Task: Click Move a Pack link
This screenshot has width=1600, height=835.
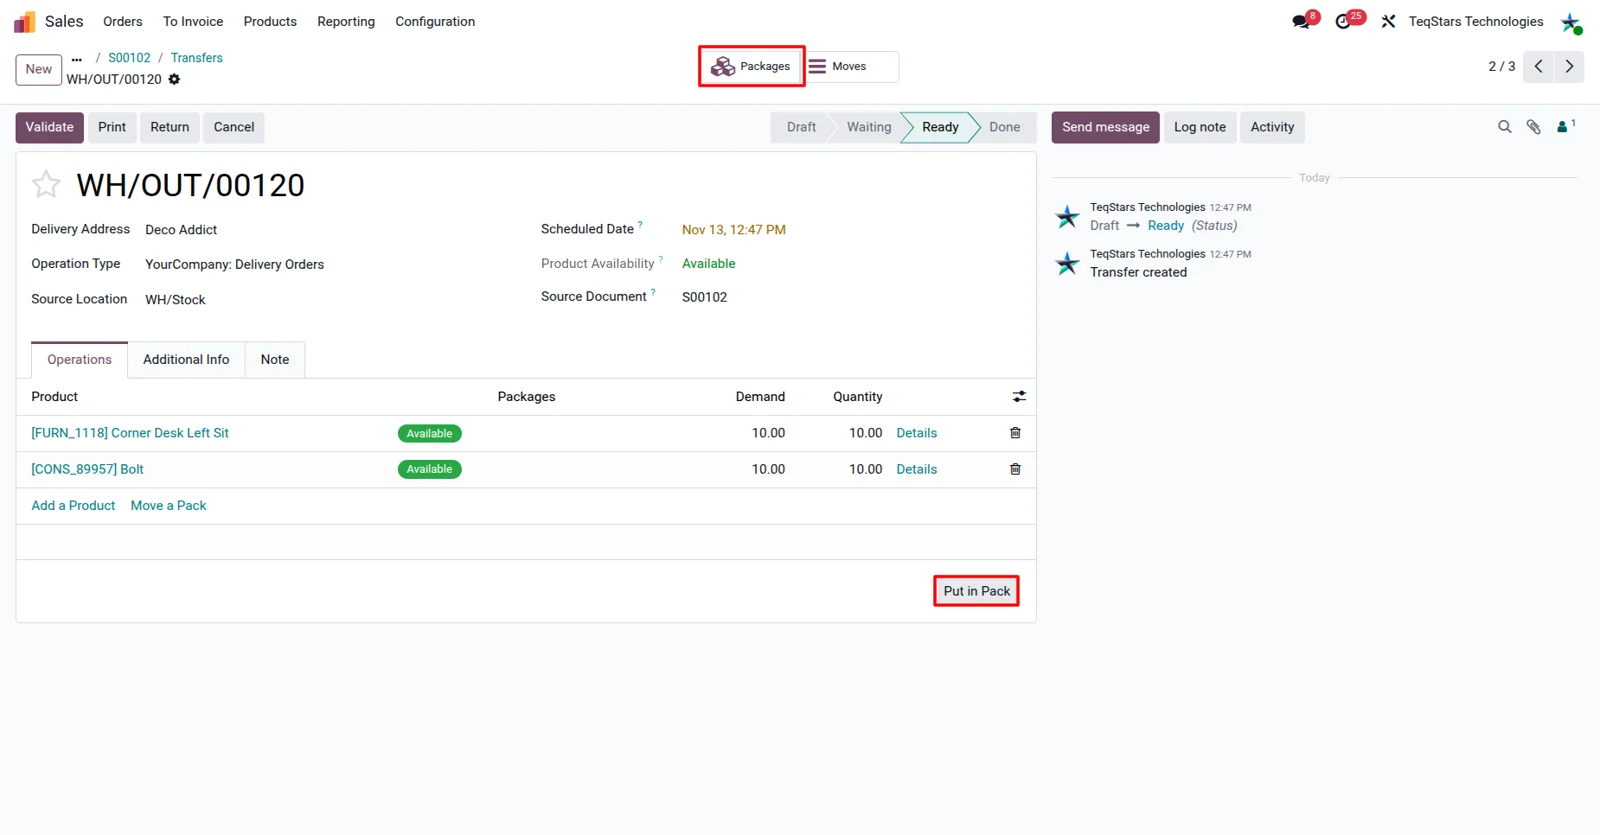Action: (168, 506)
